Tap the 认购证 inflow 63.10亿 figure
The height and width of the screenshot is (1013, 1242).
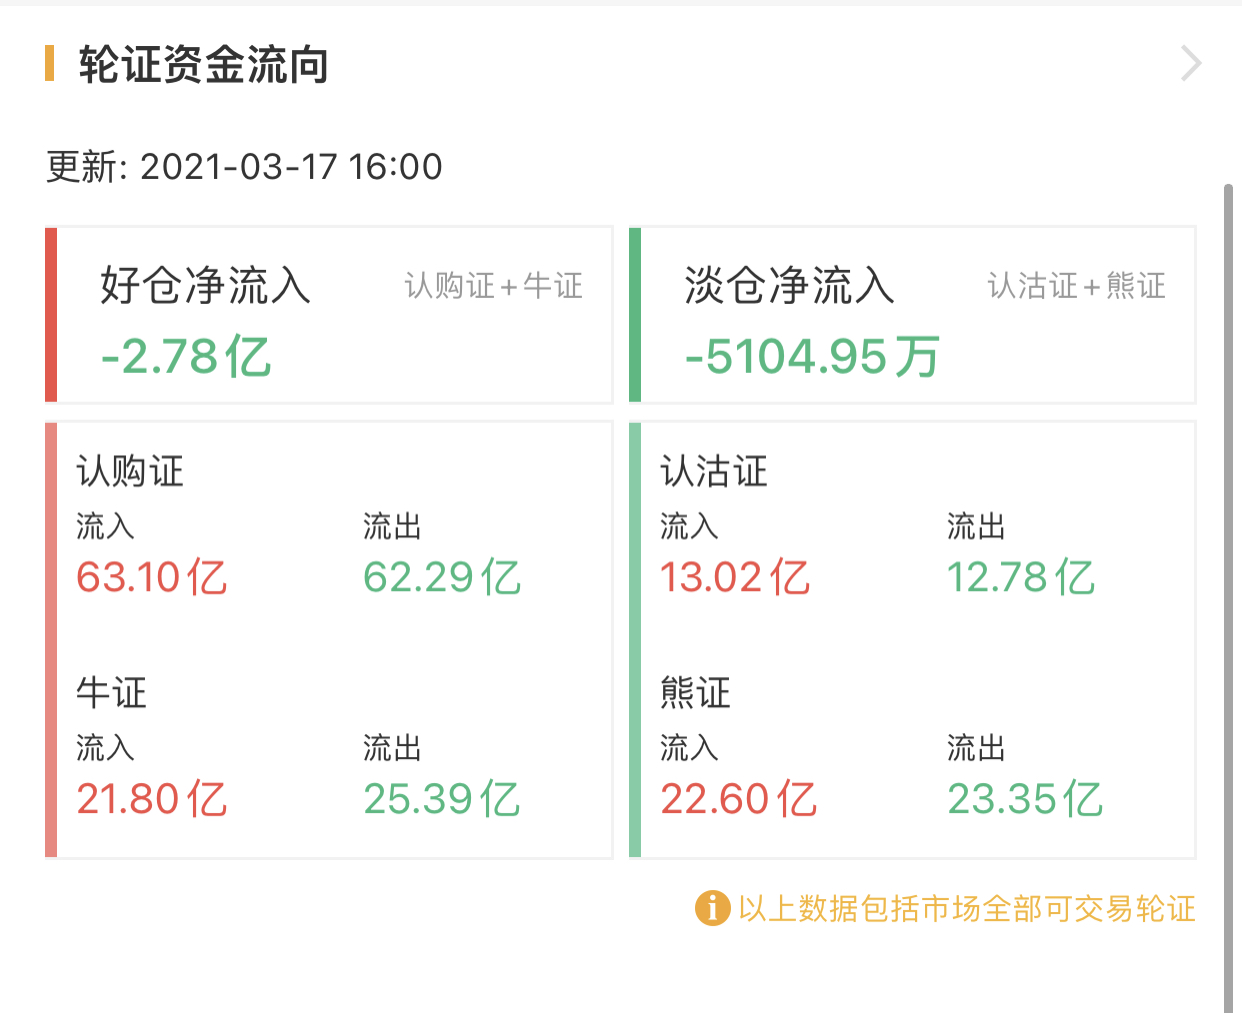point(152,578)
